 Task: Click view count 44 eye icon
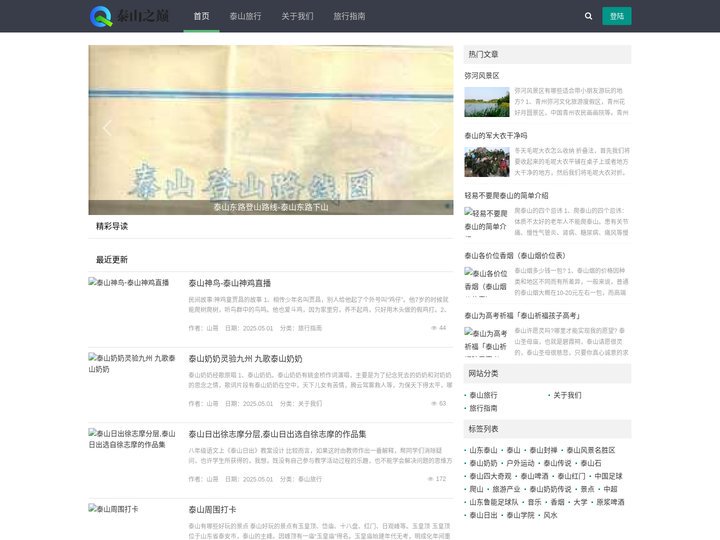coord(433,328)
